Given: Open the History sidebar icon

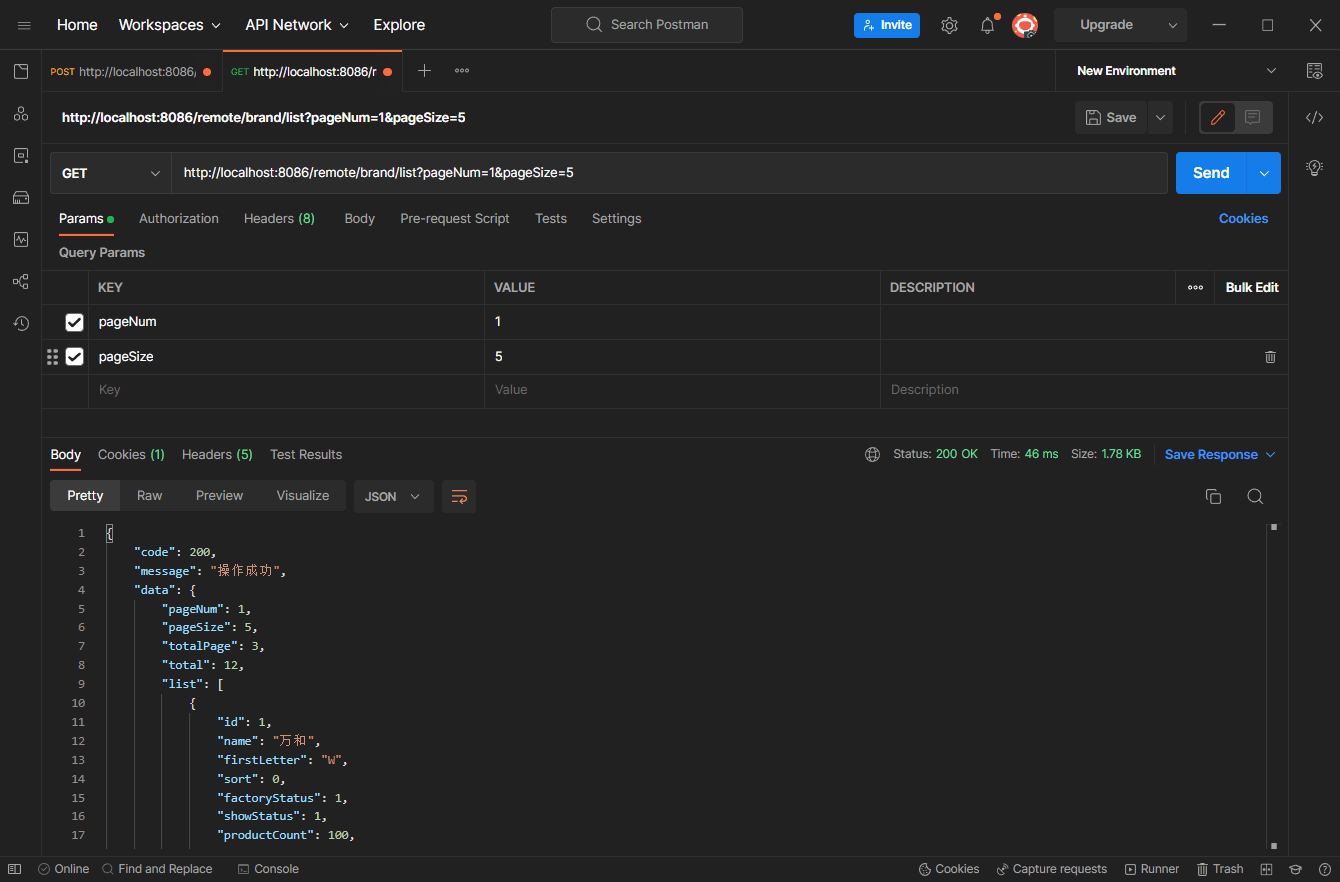Looking at the screenshot, I should coord(21,324).
